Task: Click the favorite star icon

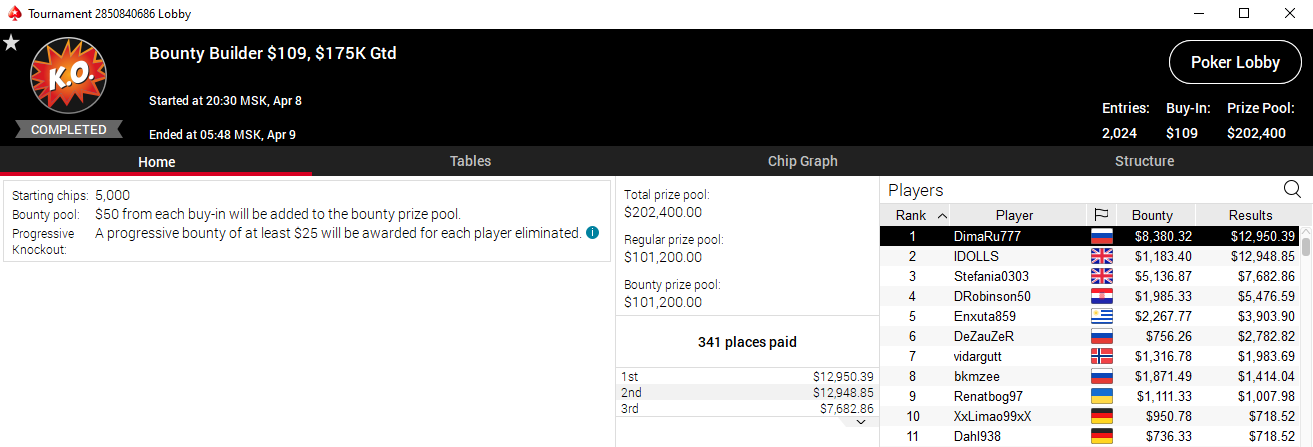Action: point(11,43)
